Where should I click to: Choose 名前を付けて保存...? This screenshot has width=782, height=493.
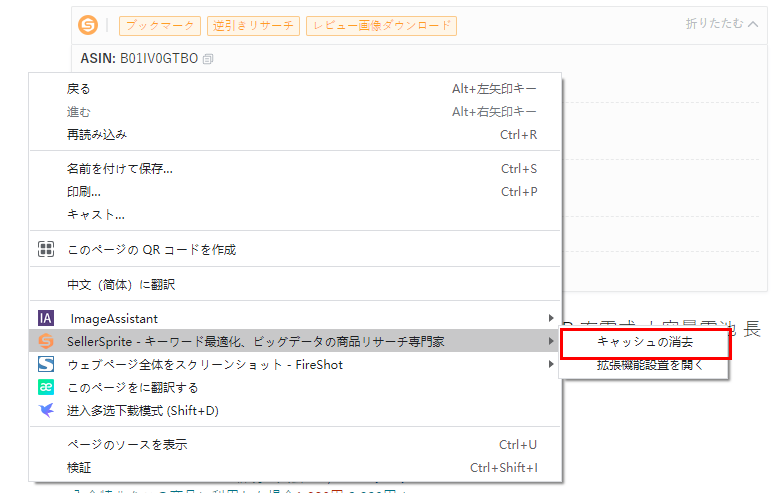coord(295,168)
